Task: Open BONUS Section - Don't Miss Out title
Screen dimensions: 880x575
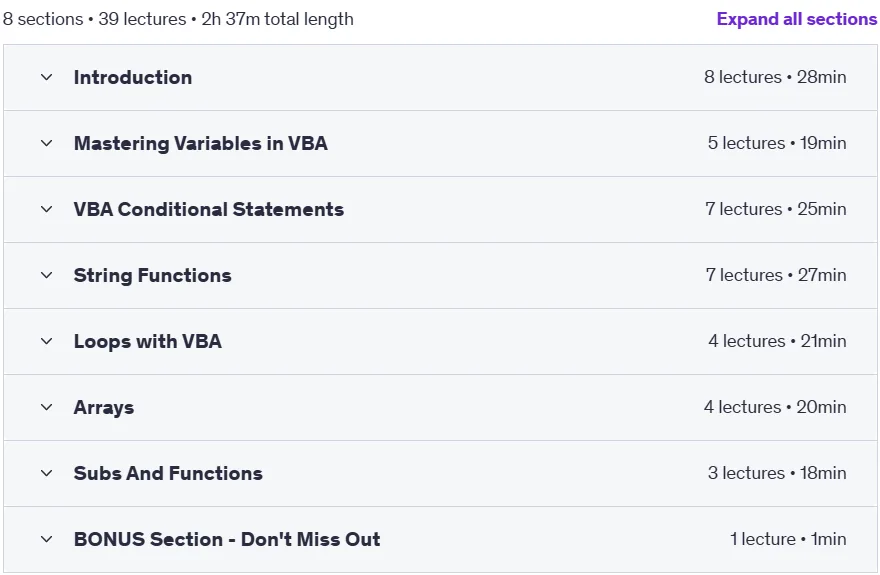Action: [x=227, y=539]
